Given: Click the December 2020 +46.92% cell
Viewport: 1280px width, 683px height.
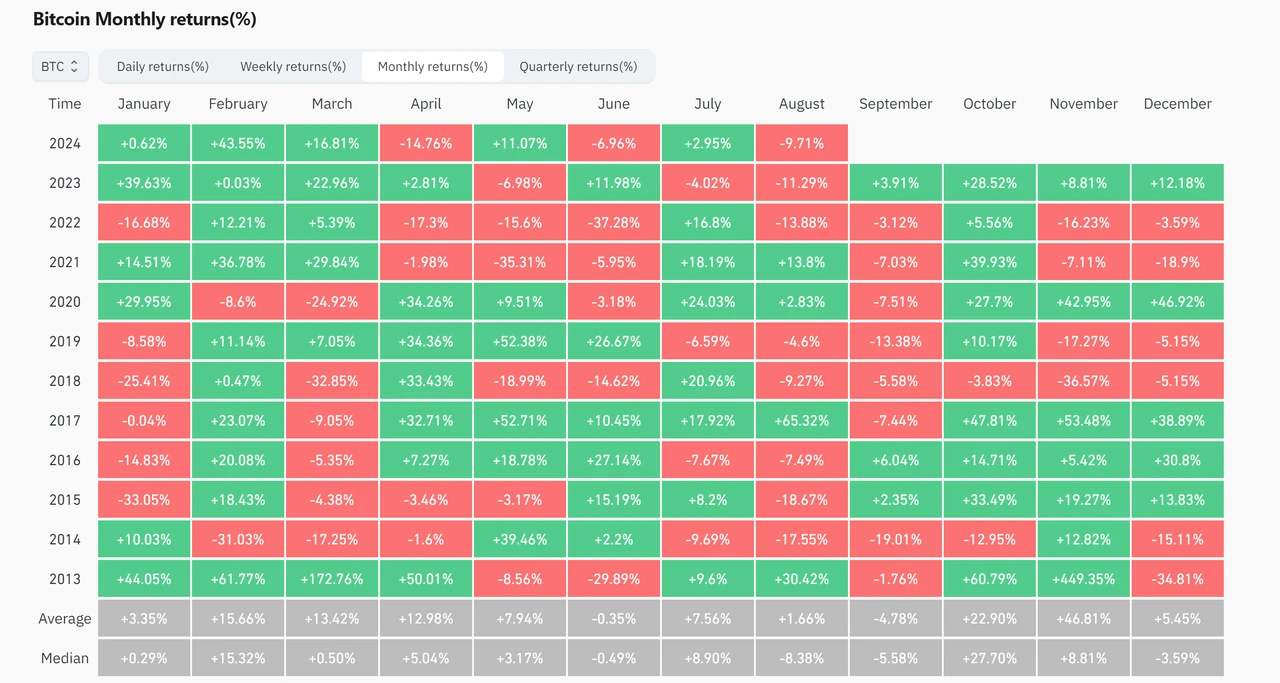Looking at the screenshot, I should click(x=1177, y=302).
